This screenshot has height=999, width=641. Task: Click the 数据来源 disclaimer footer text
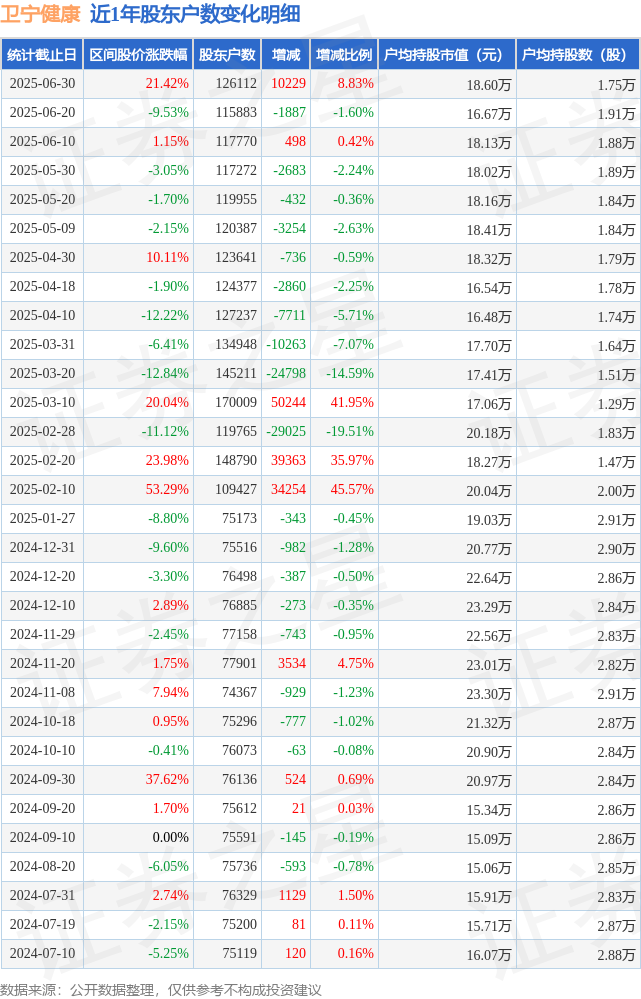[161, 989]
